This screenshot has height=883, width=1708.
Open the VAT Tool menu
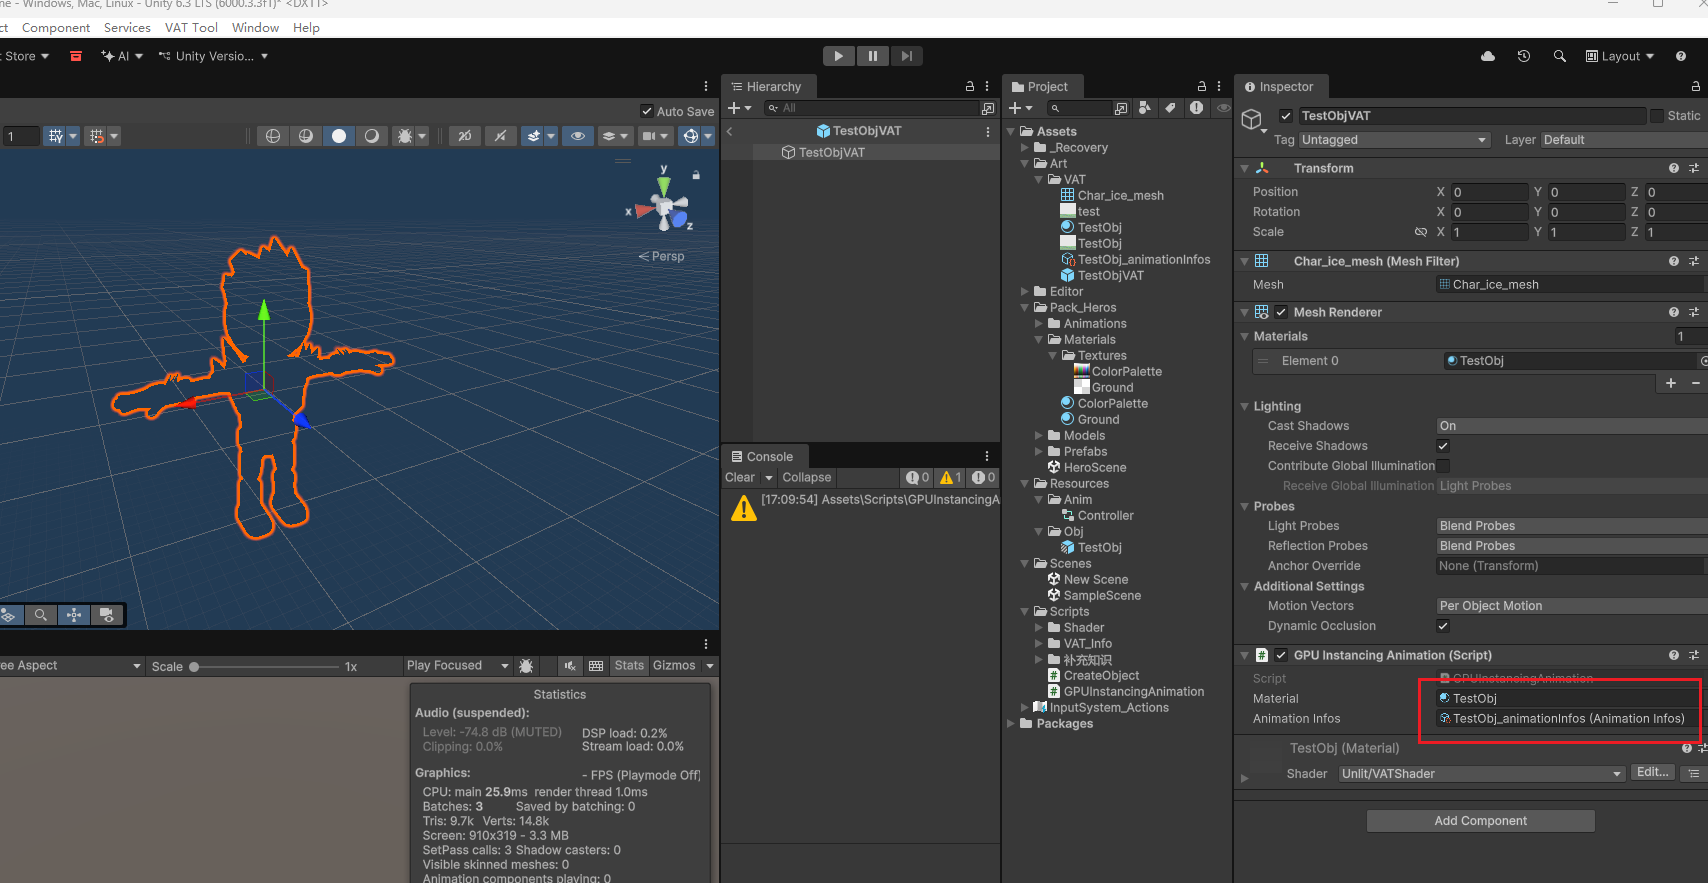pos(191,28)
